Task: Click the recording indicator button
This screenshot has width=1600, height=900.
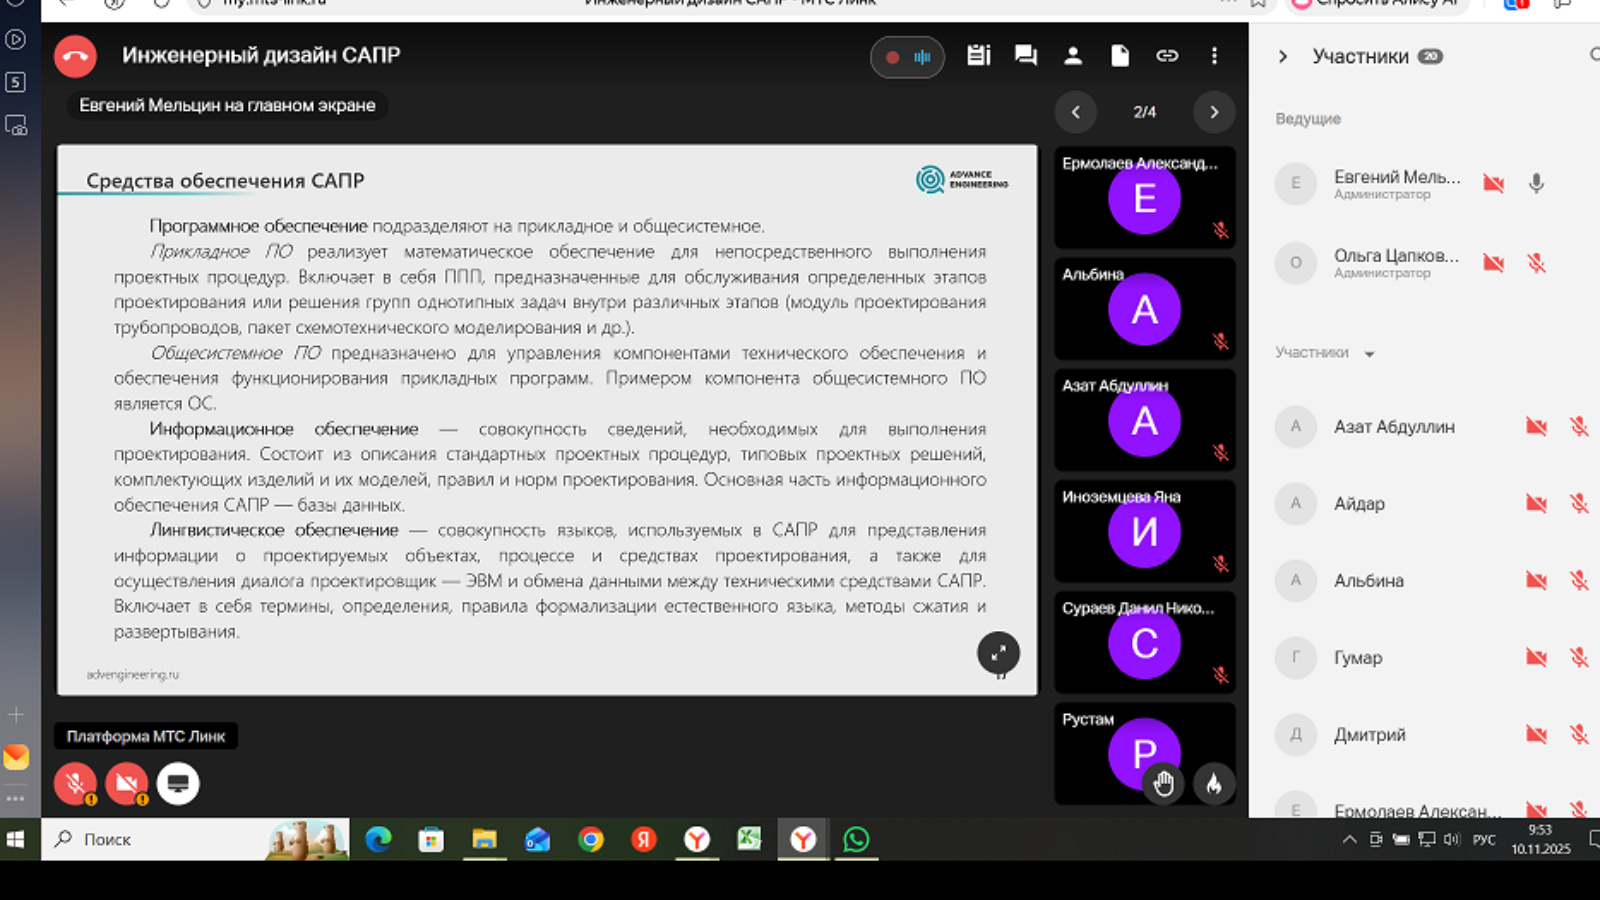Action: 907,57
